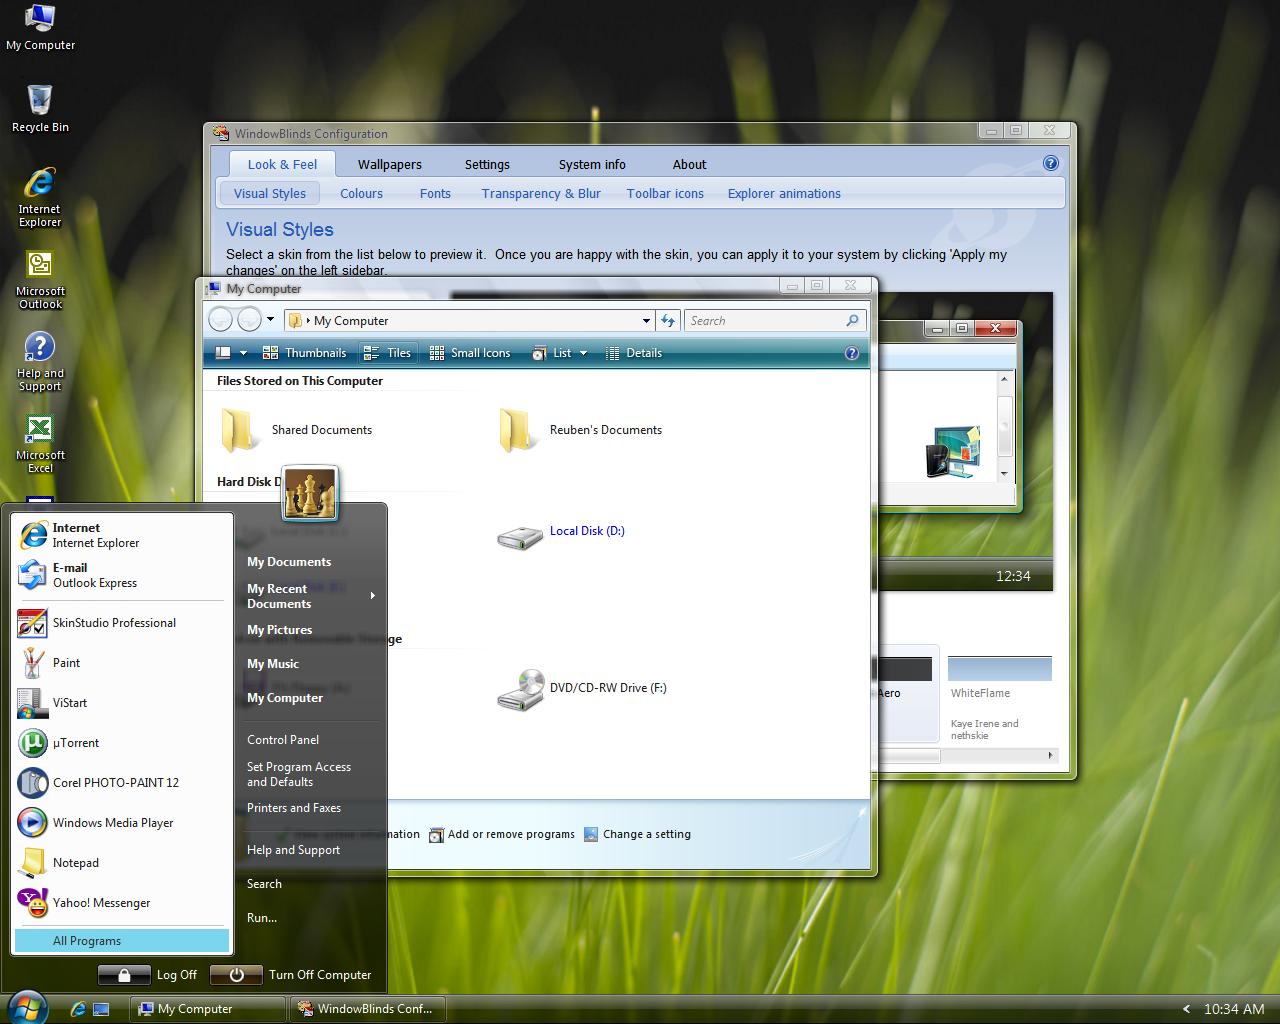
Task: Open the About tab in WindowBlinds
Action: pos(689,165)
